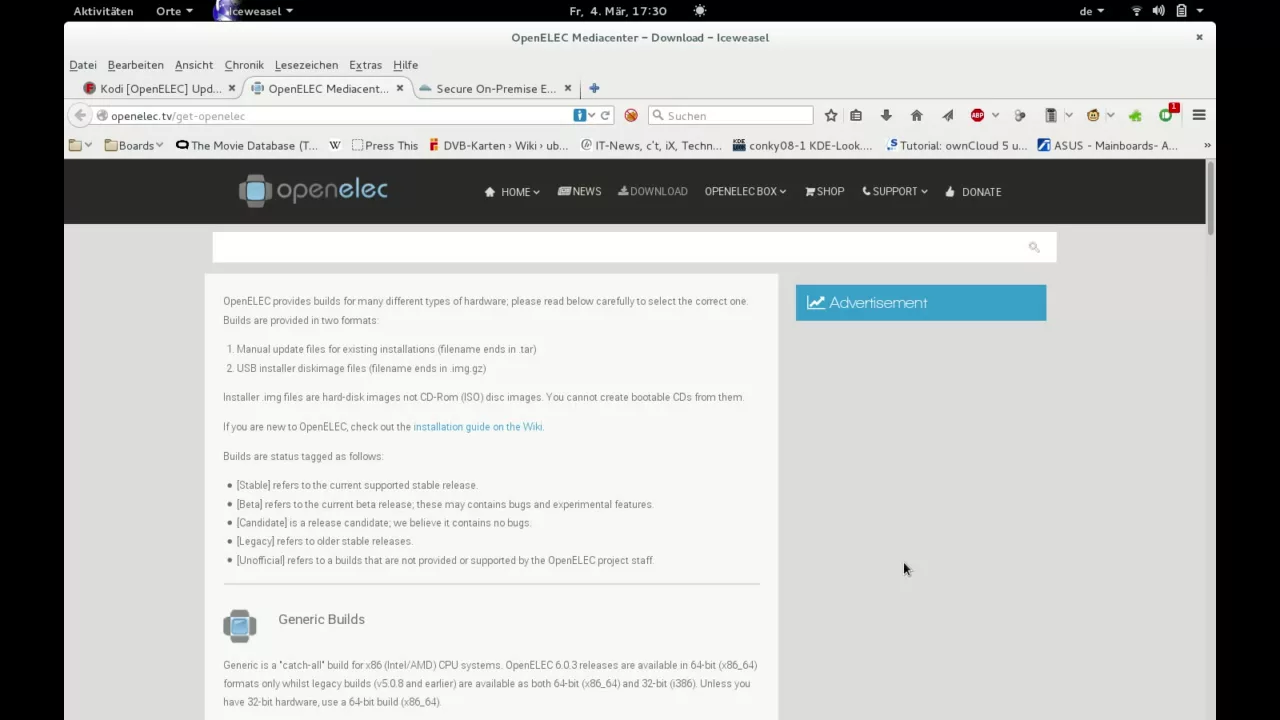Open the ASUS - Mainboards bookmark
Viewport: 1280px width, 720px height.
(1108, 145)
